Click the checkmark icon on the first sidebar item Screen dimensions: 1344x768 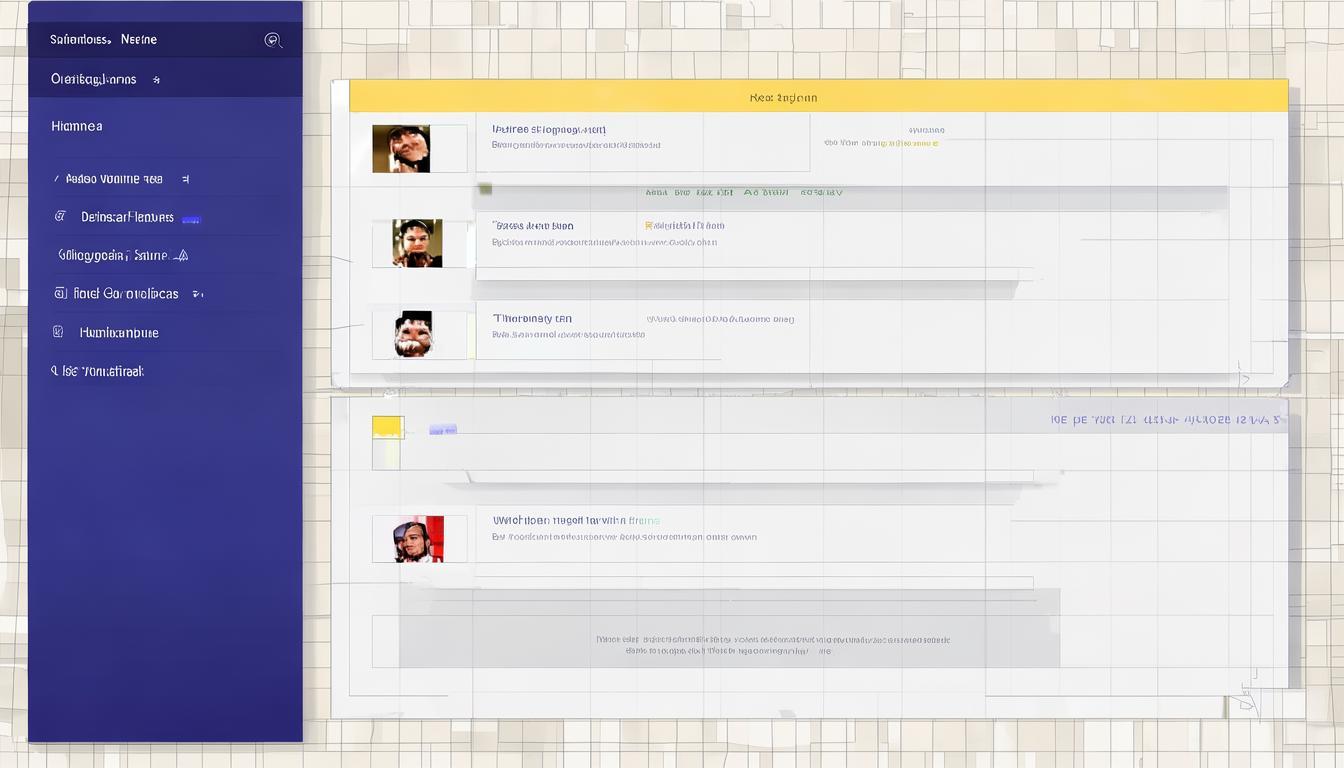56,179
